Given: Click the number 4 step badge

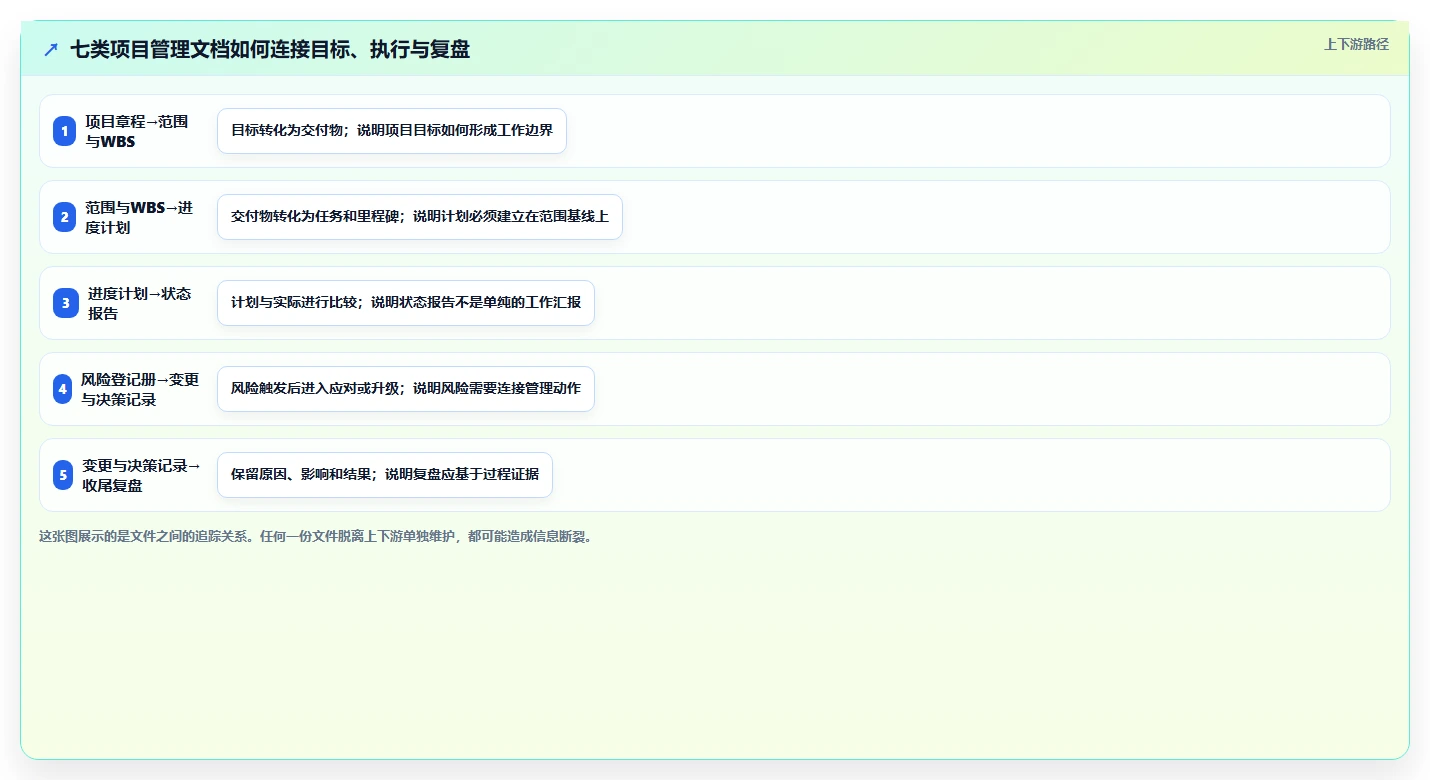Looking at the screenshot, I should 62,389.
